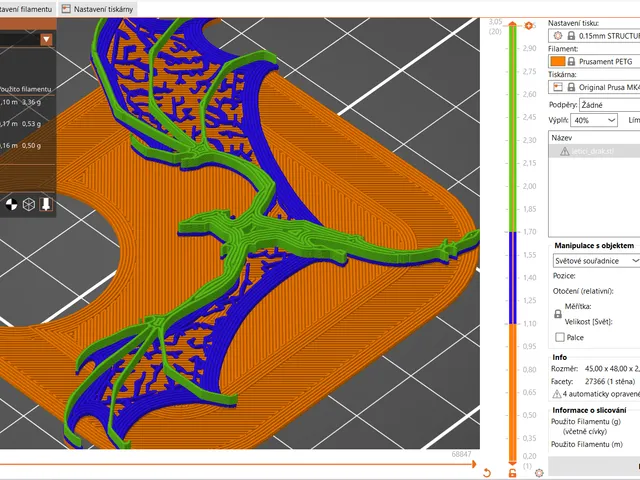This screenshot has width=640, height=480.
Task: Switch to the Nastavení tiskárny tab
Action: (x=98, y=9)
